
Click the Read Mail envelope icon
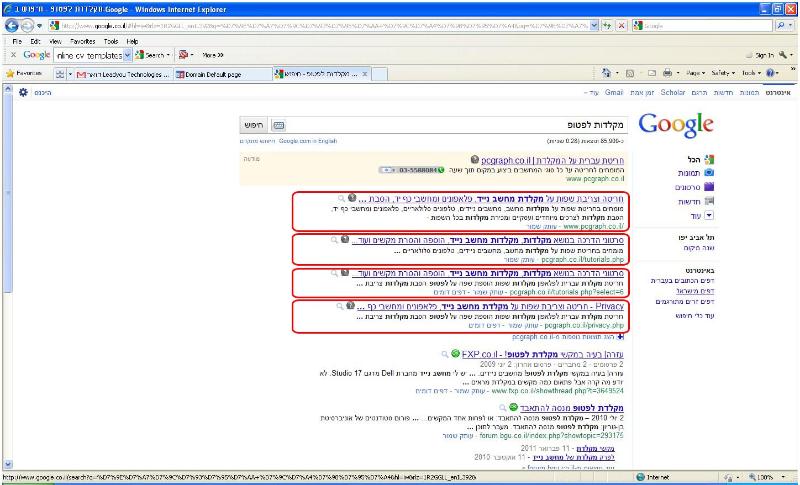click(x=652, y=73)
